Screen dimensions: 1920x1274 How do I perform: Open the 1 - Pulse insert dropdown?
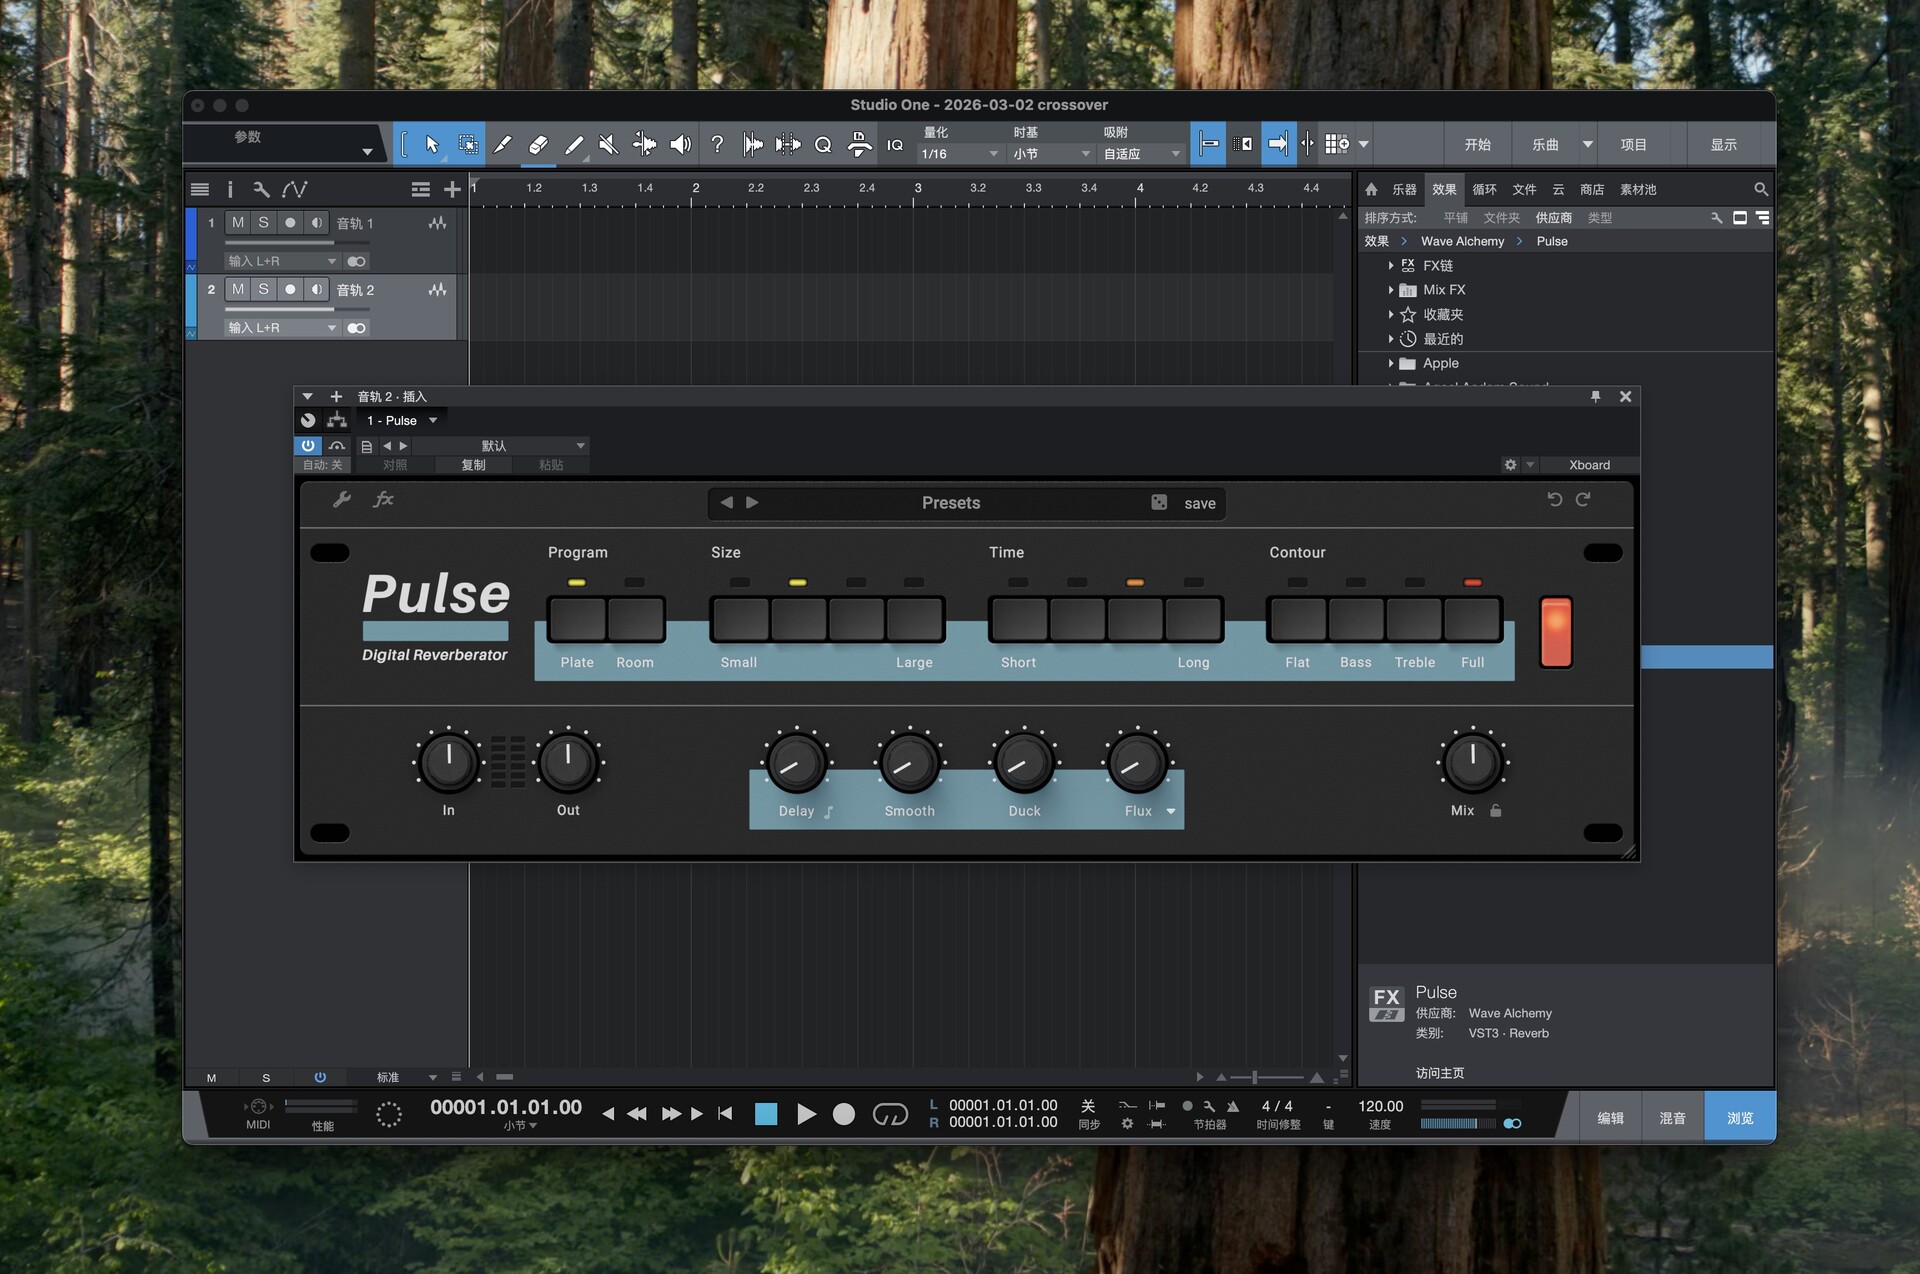(402, 421)
